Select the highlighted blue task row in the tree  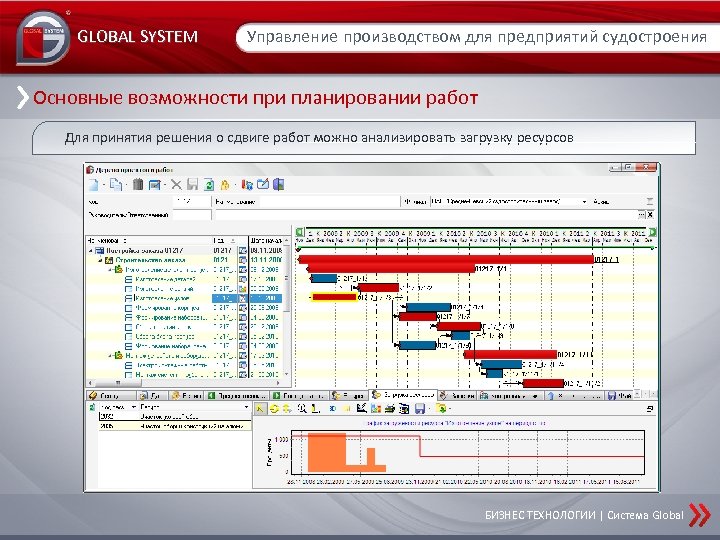pyautogui.click(x=185, y=298)
